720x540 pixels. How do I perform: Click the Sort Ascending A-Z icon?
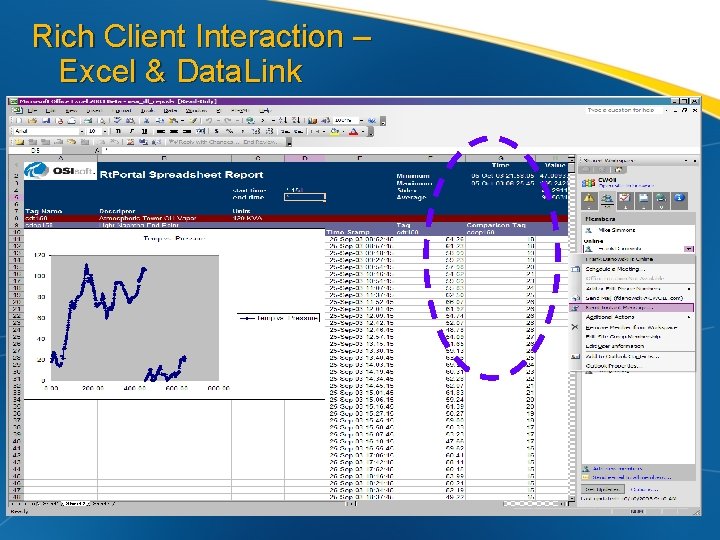pos(283,121)
